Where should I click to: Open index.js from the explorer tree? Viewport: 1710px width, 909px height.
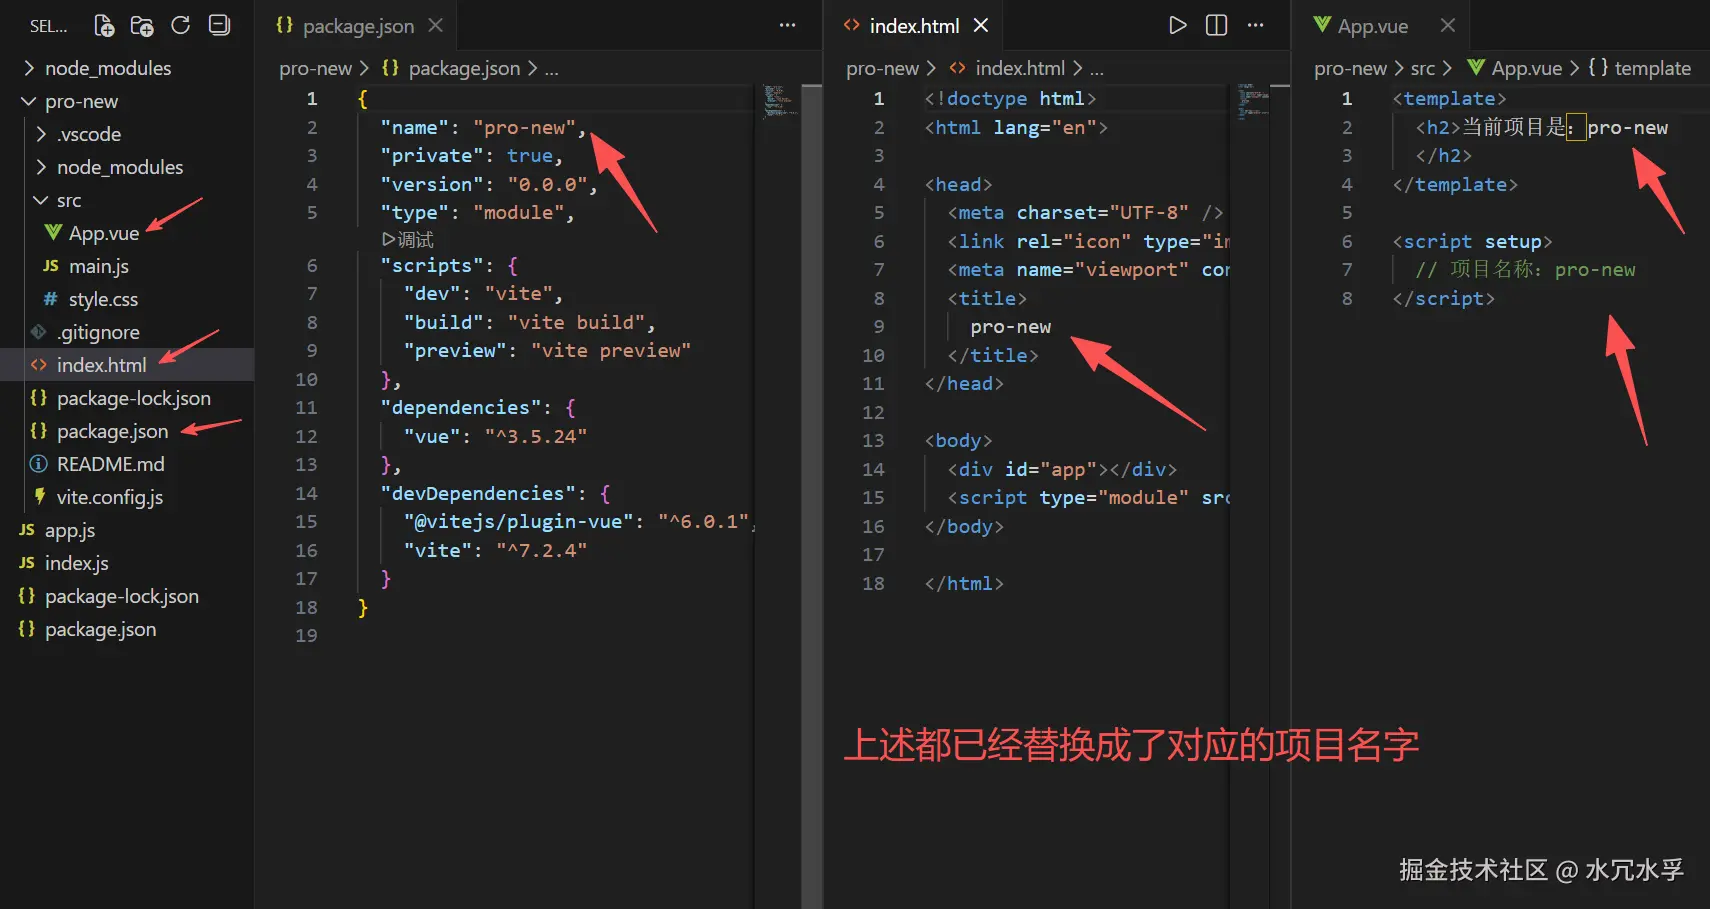click(x=127, y=563)
